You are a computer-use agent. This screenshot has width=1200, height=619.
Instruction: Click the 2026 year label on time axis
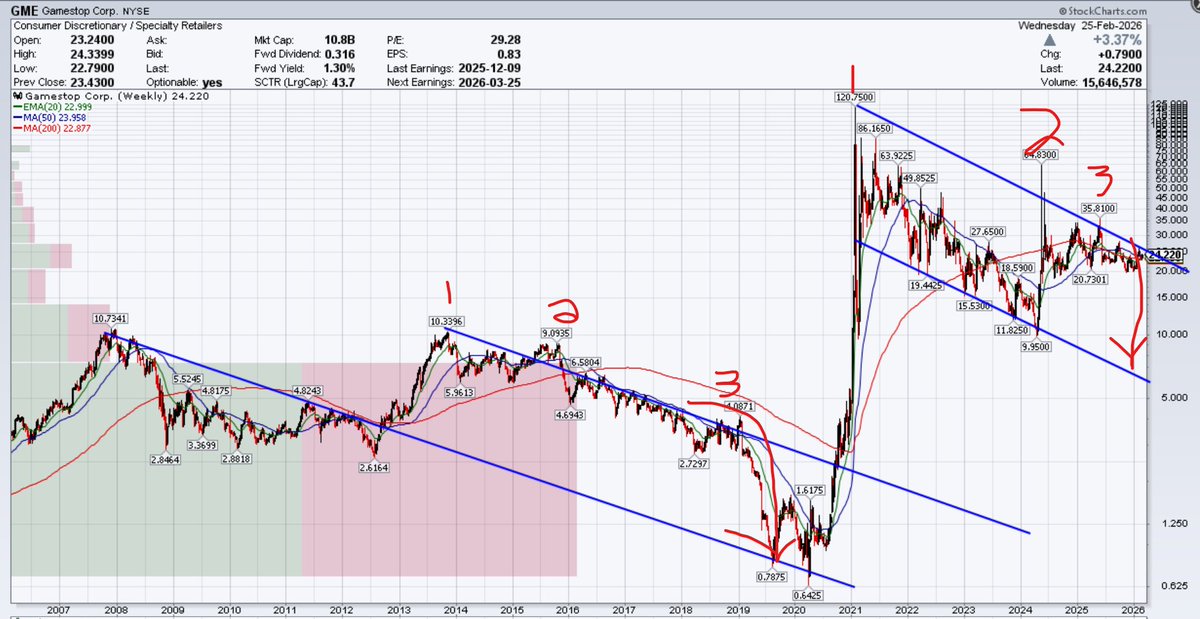pos(1133,609)
